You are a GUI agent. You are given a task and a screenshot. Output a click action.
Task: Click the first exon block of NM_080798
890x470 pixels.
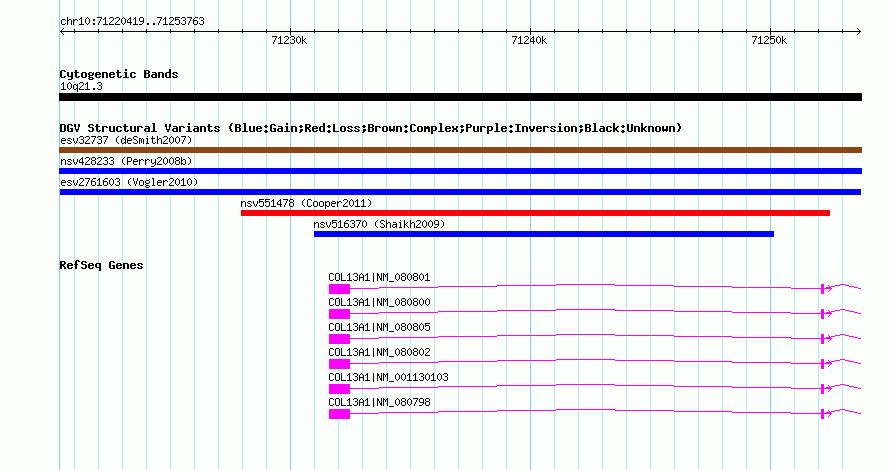(339, 414)
